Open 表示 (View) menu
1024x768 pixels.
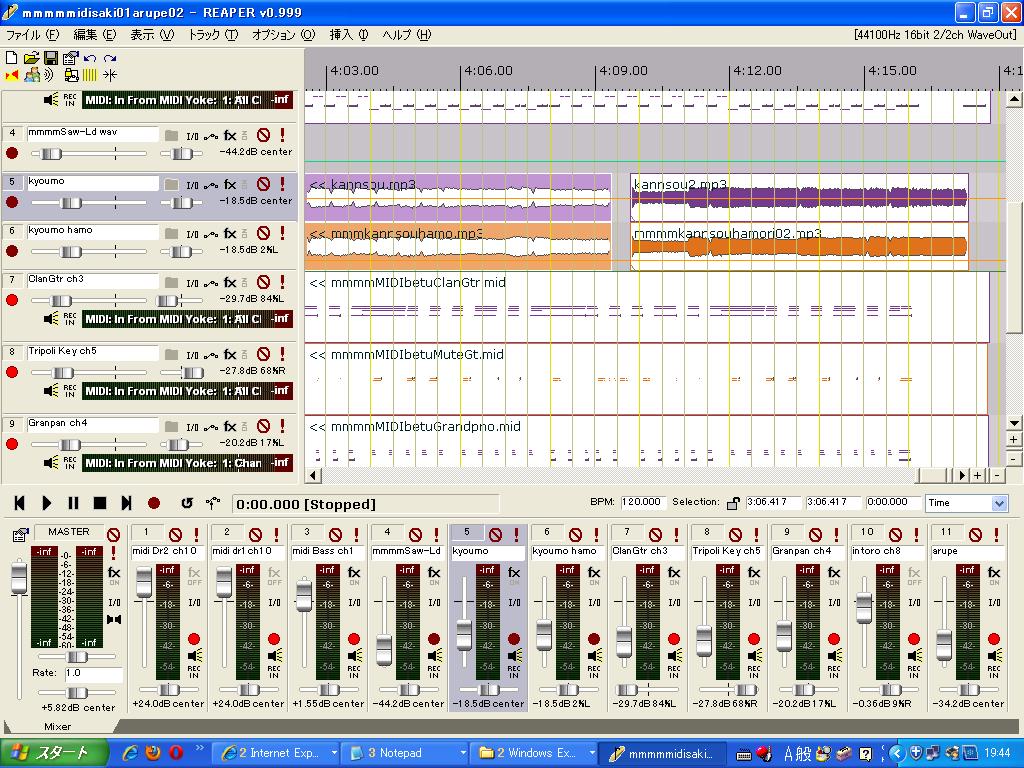coord(152,35)
